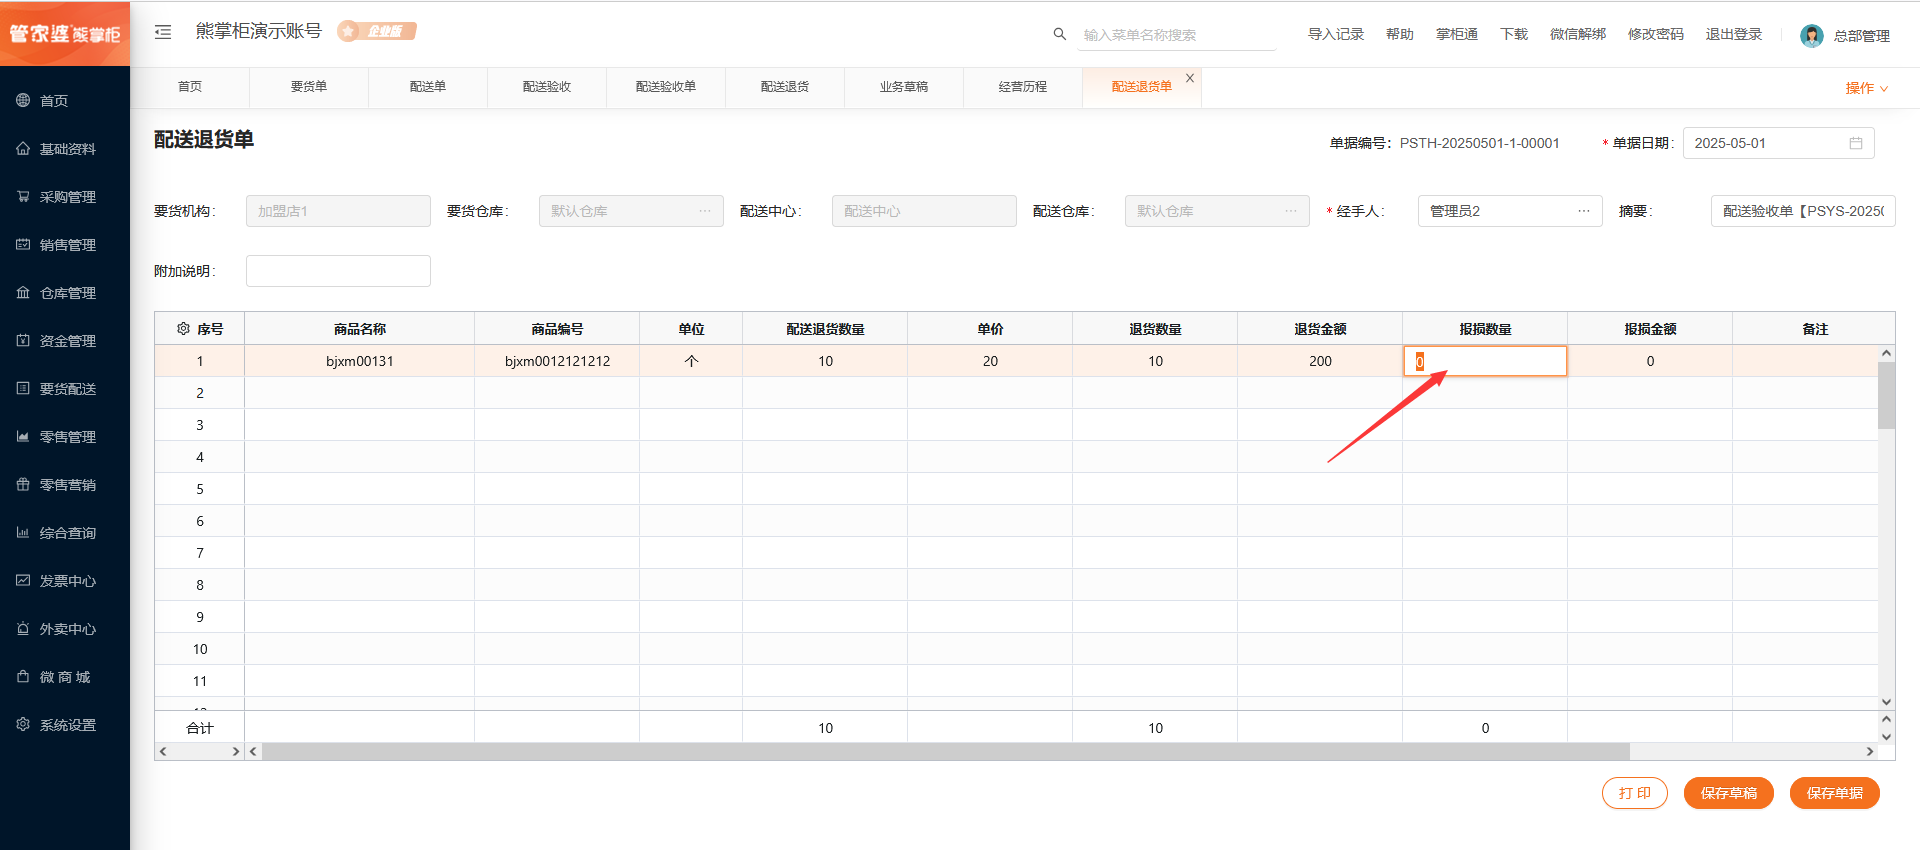Open the 帮助 link
Screen dimensions: 1920x850
[x=1400, y=34]
